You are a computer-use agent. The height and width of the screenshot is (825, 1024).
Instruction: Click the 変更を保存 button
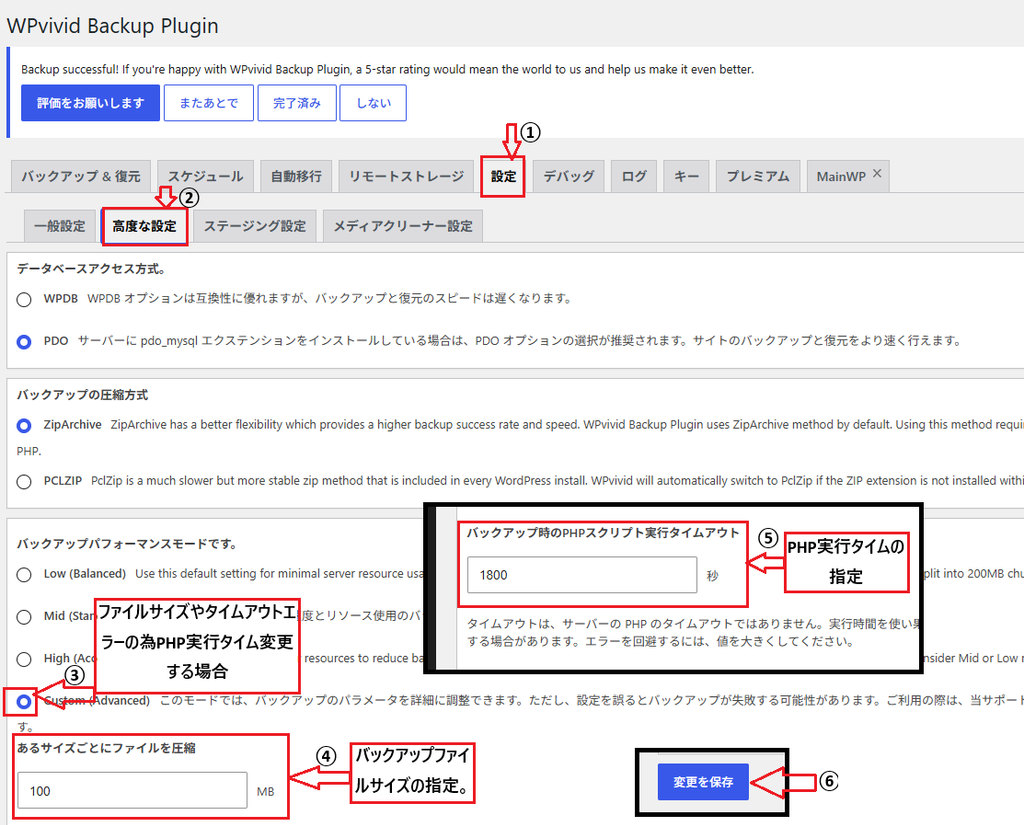[703, 782]
